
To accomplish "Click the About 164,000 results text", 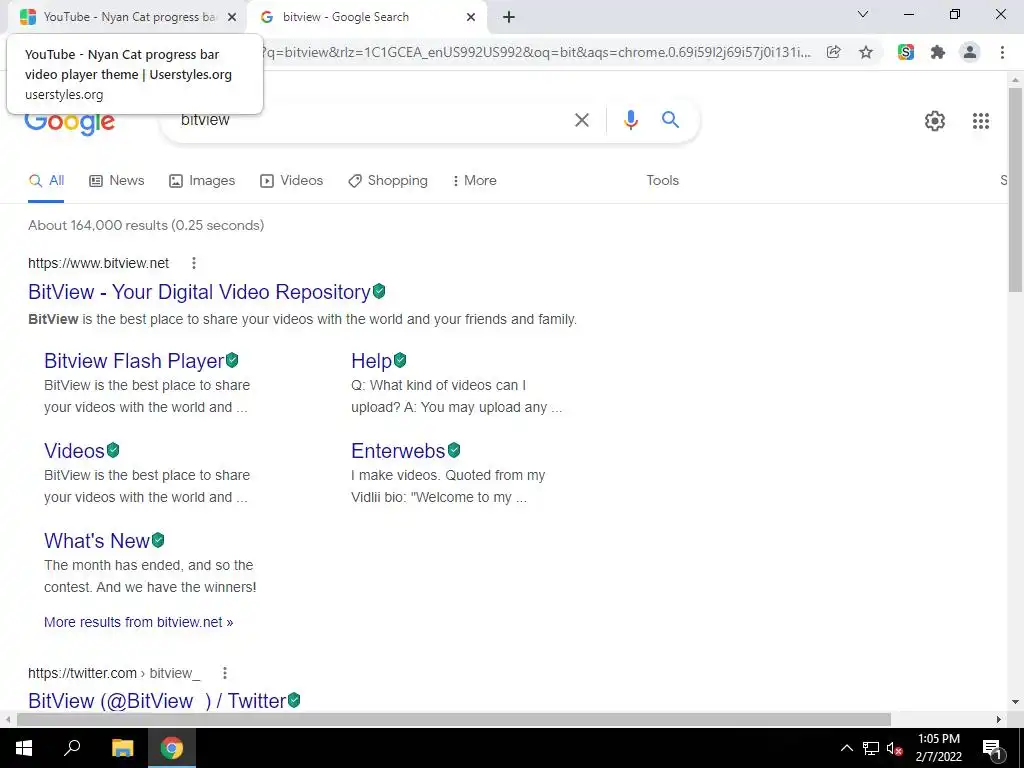I will click(146, 225).
